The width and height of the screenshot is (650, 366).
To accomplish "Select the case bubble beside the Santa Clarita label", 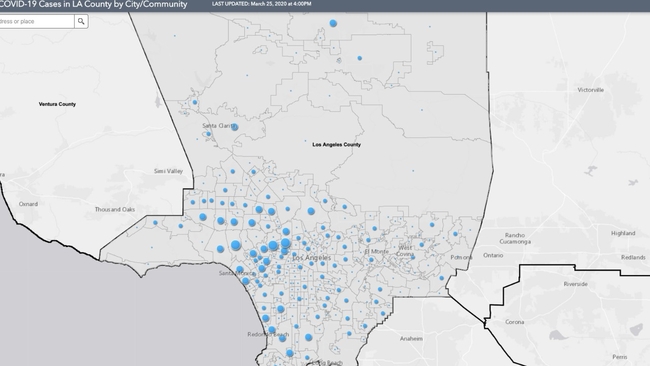I will 235,127.
